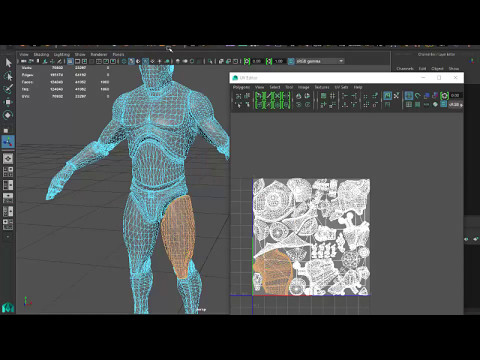Activate the Rotate tool icon
This screenshot has height=360, width=480.
[8, 115]
